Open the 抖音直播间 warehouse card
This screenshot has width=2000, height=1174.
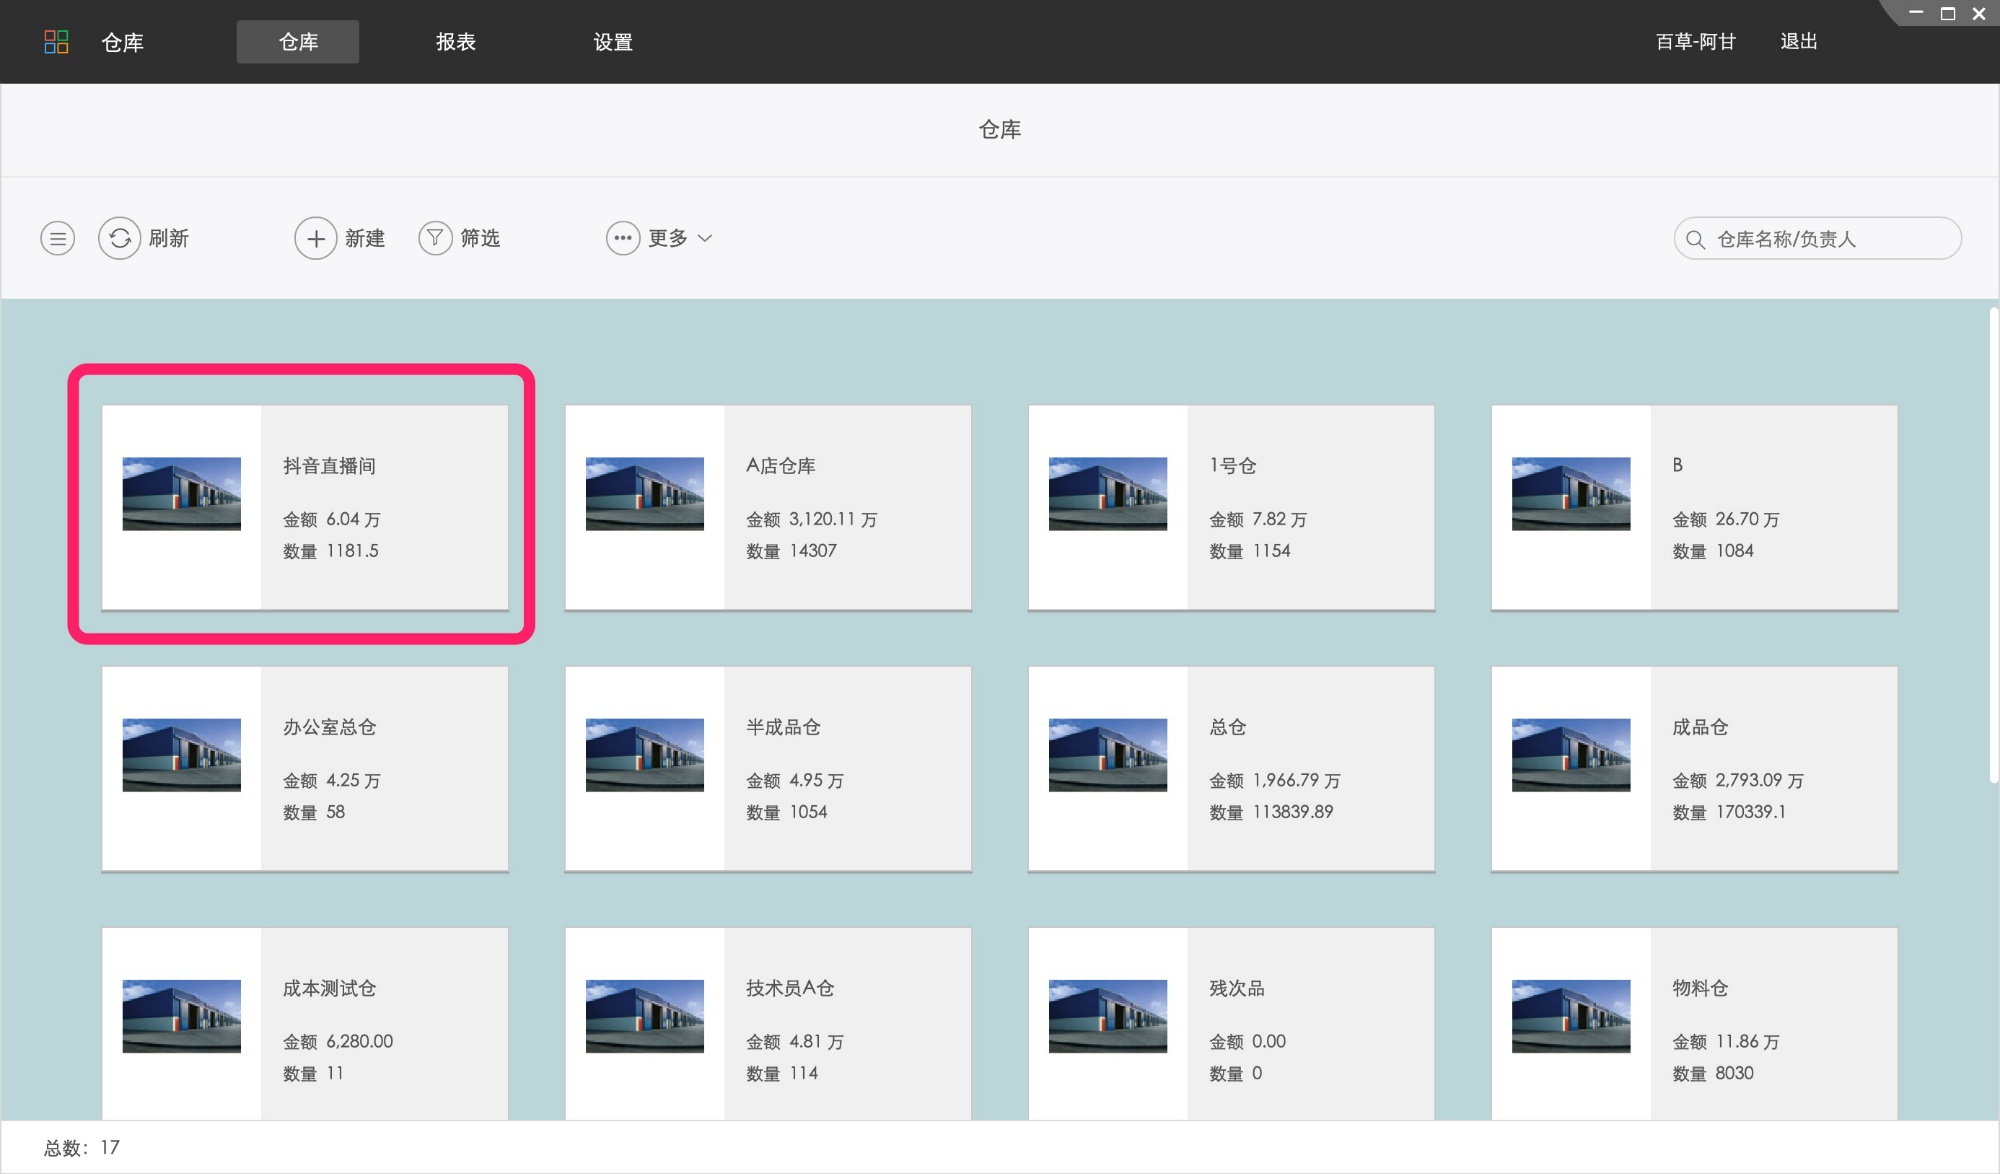click(x=305, y=507)
